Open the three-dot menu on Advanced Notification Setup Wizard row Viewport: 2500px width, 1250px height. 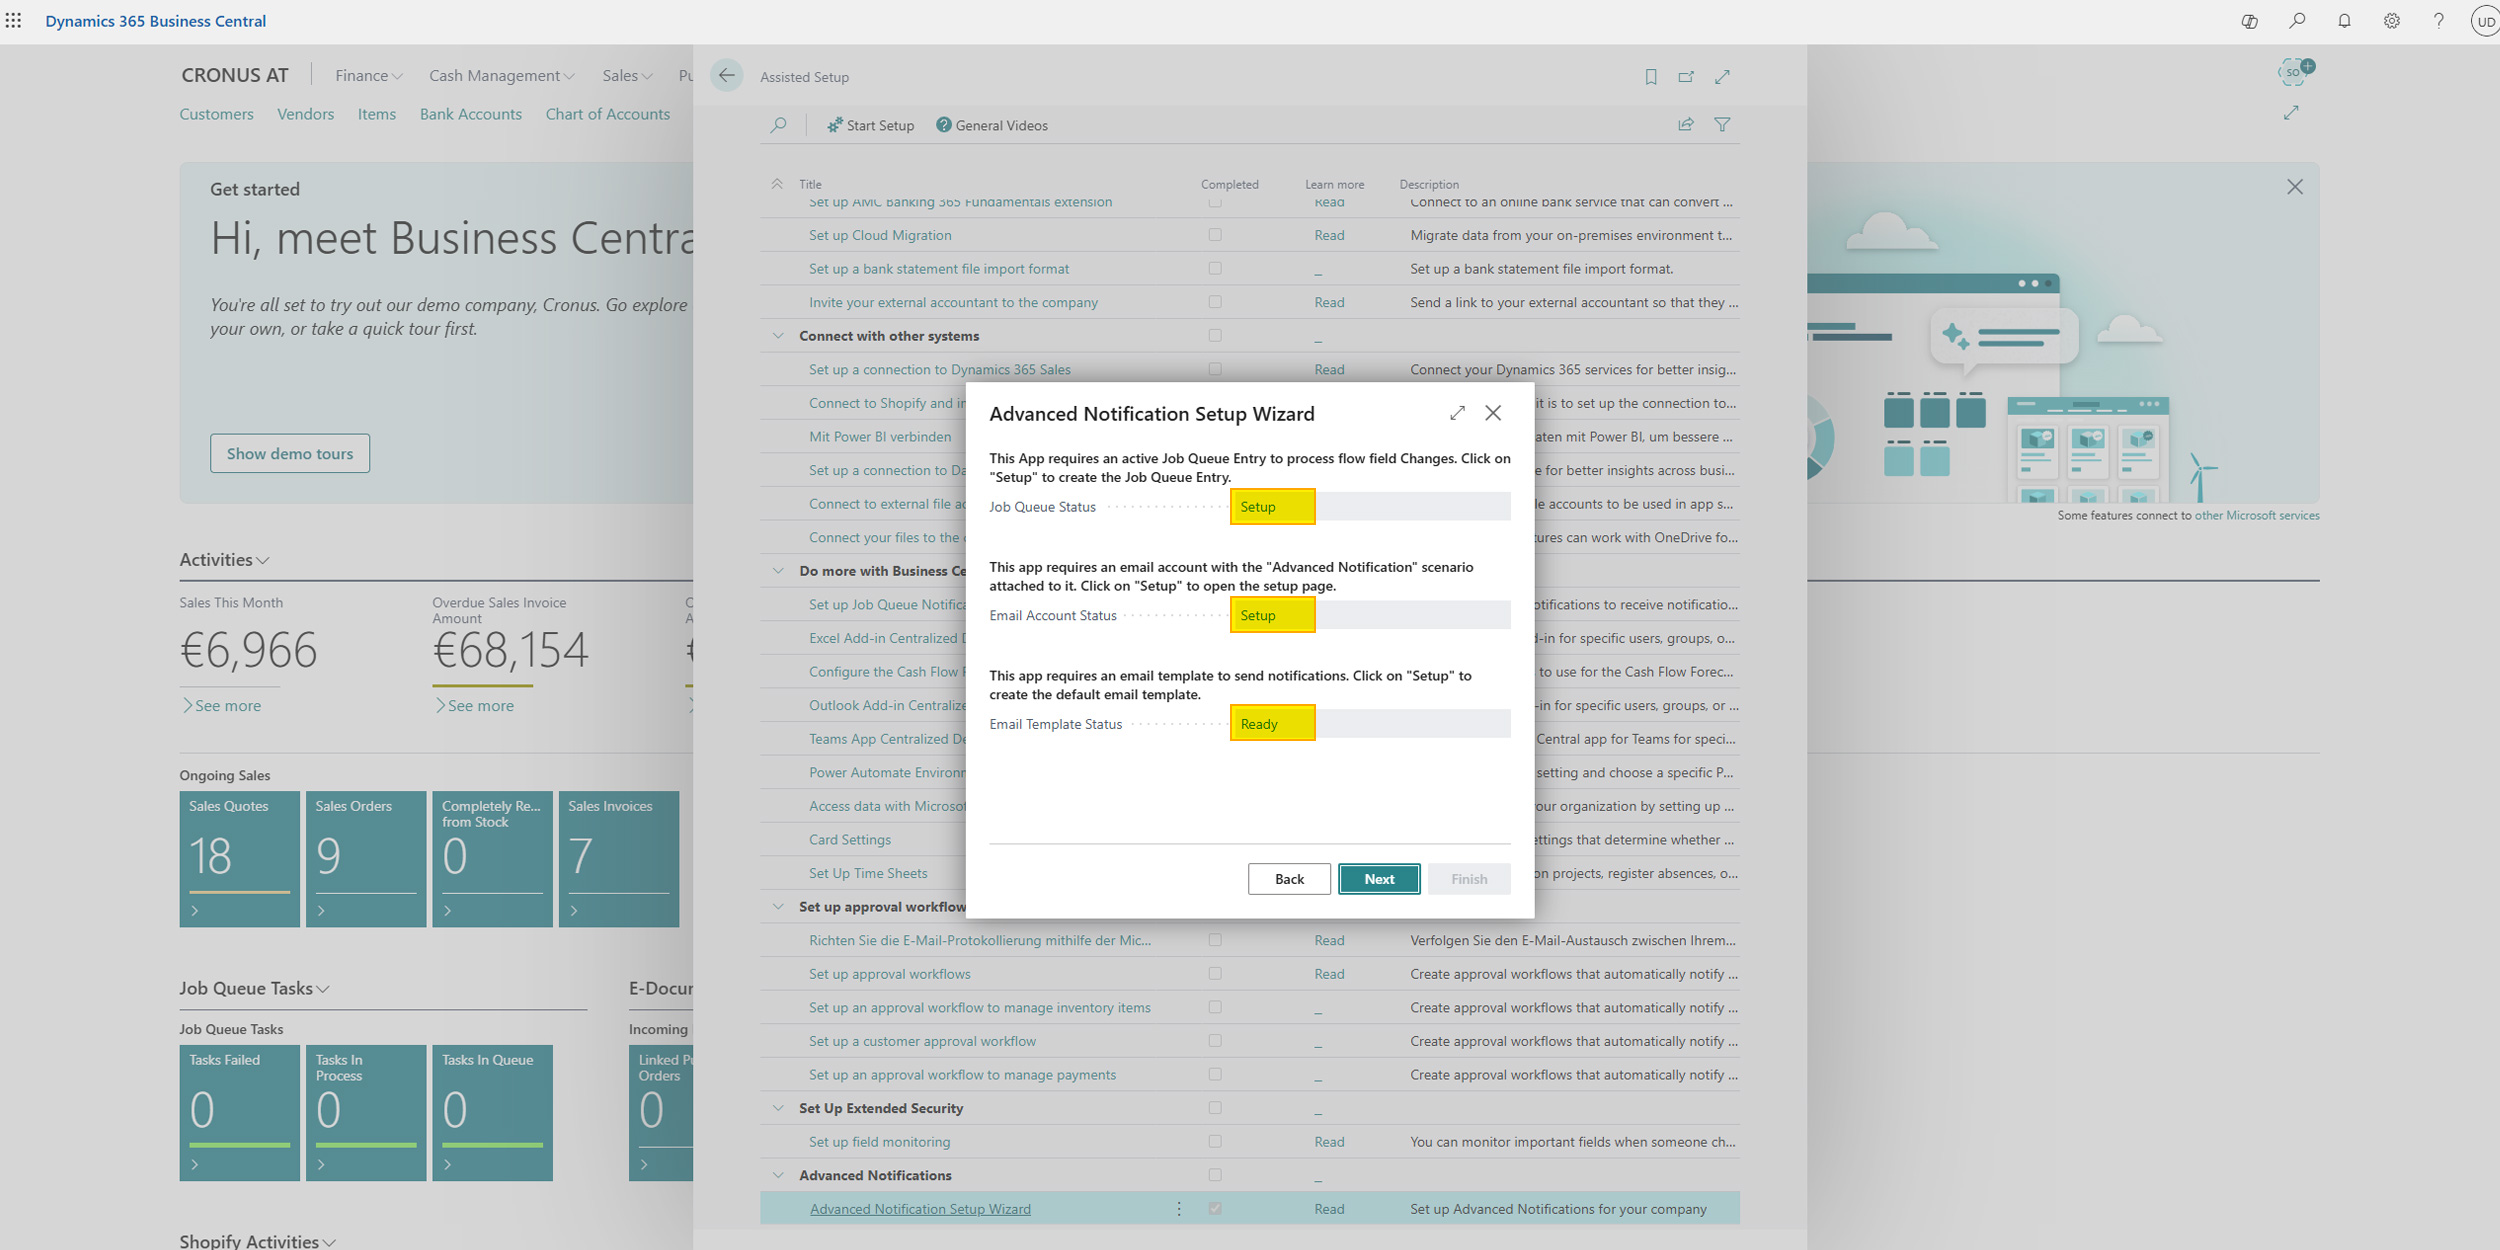pyautogui.click(x=1179, y=1208)
